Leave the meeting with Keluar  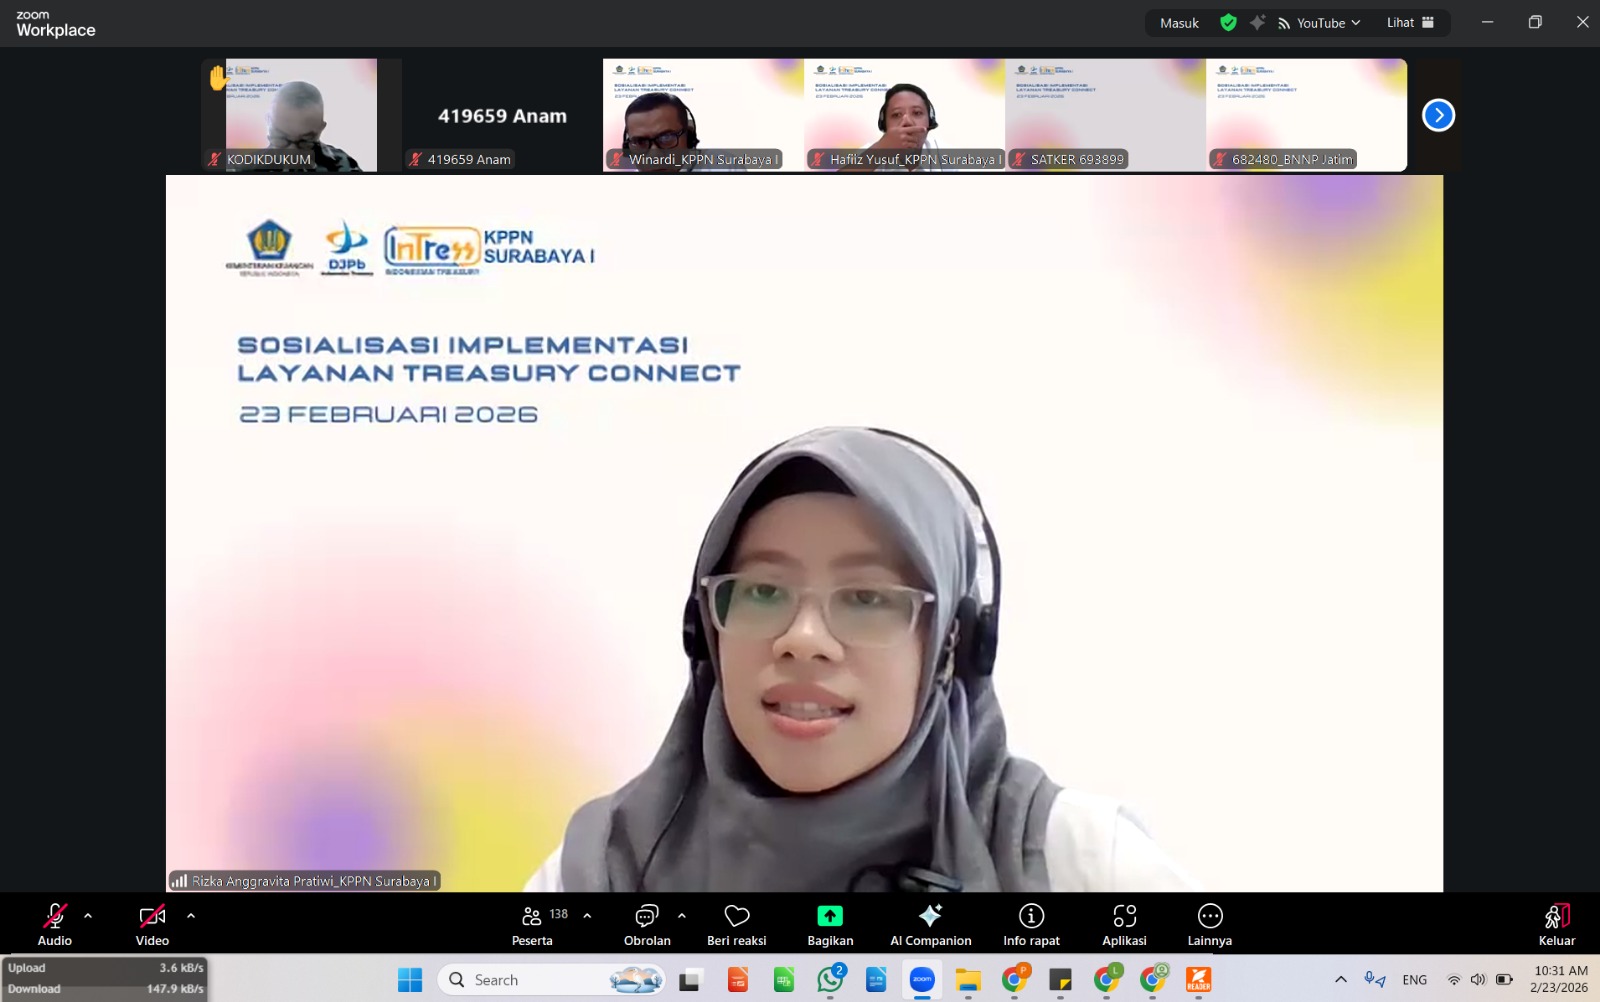pos(1556,924)
